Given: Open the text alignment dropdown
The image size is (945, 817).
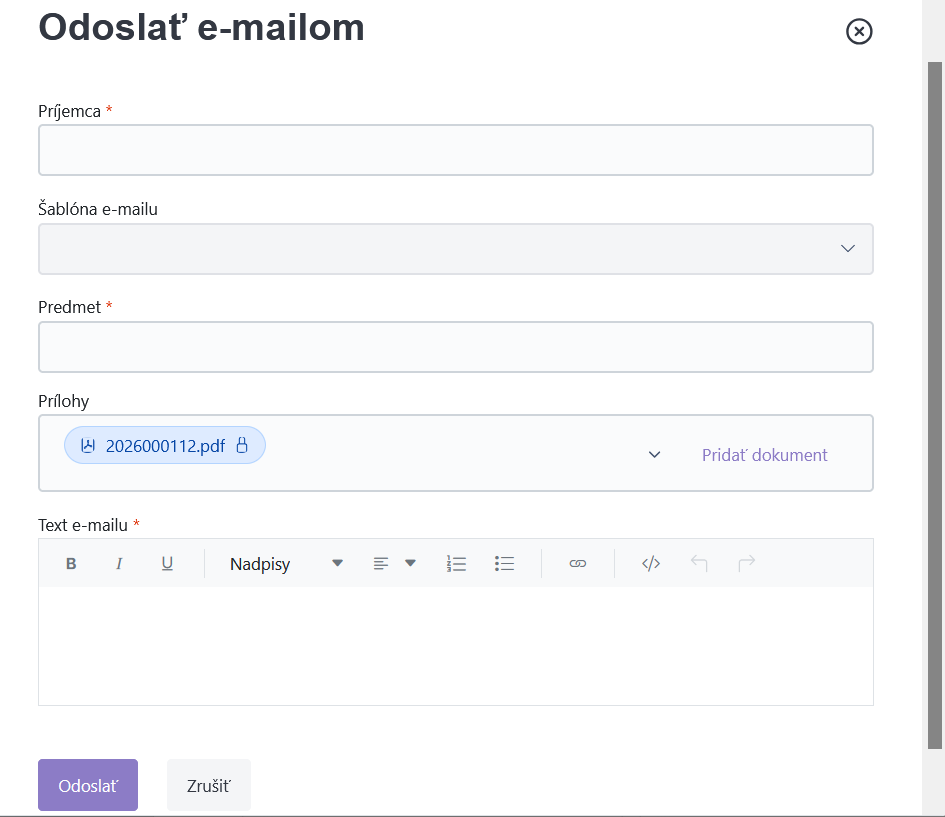Looking at the screenshot, I should pos(394,563).
